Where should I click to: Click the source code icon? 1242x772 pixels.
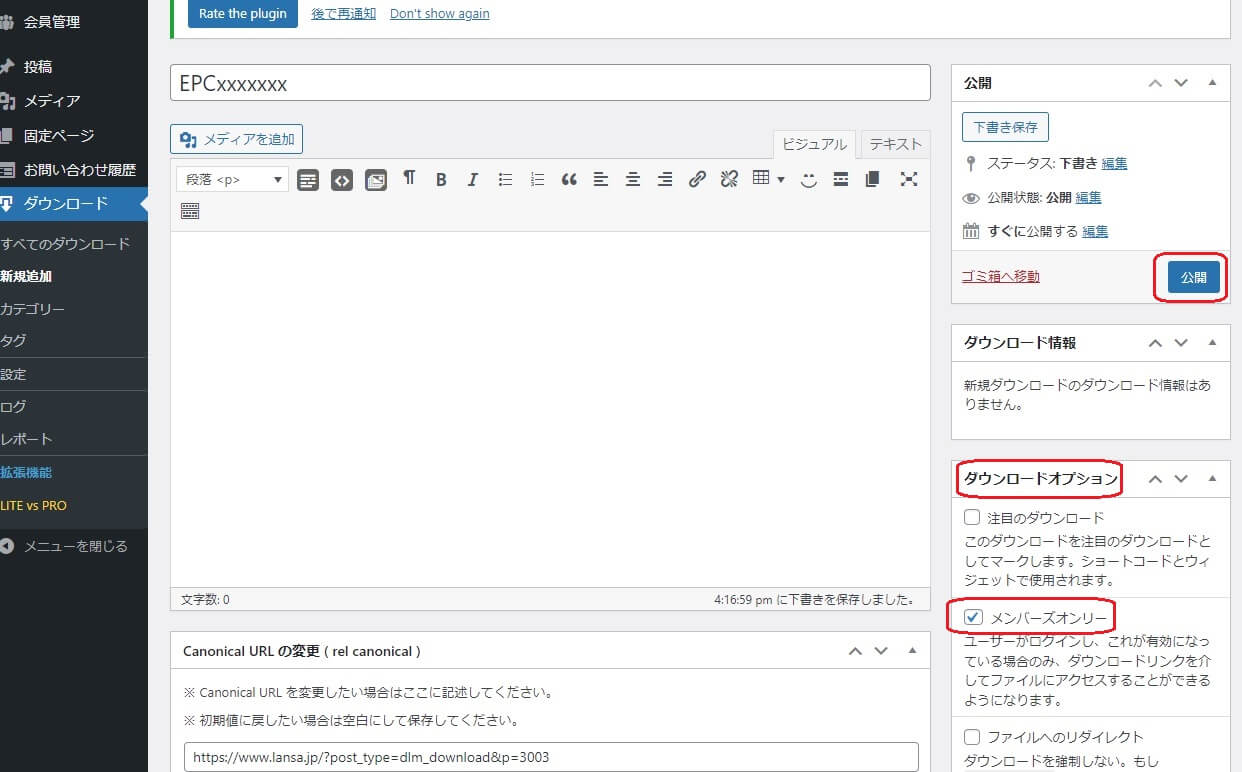[x=342, y=181]
